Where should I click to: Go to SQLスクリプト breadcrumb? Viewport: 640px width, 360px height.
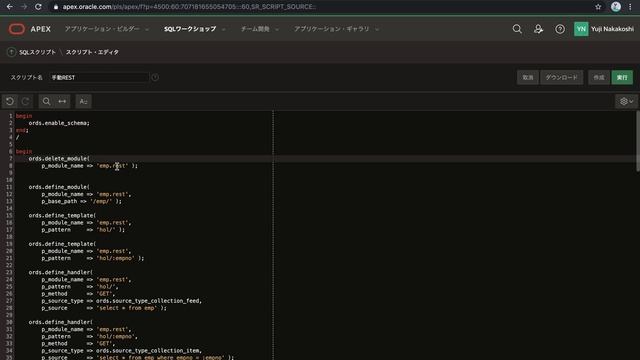point(38,52)
